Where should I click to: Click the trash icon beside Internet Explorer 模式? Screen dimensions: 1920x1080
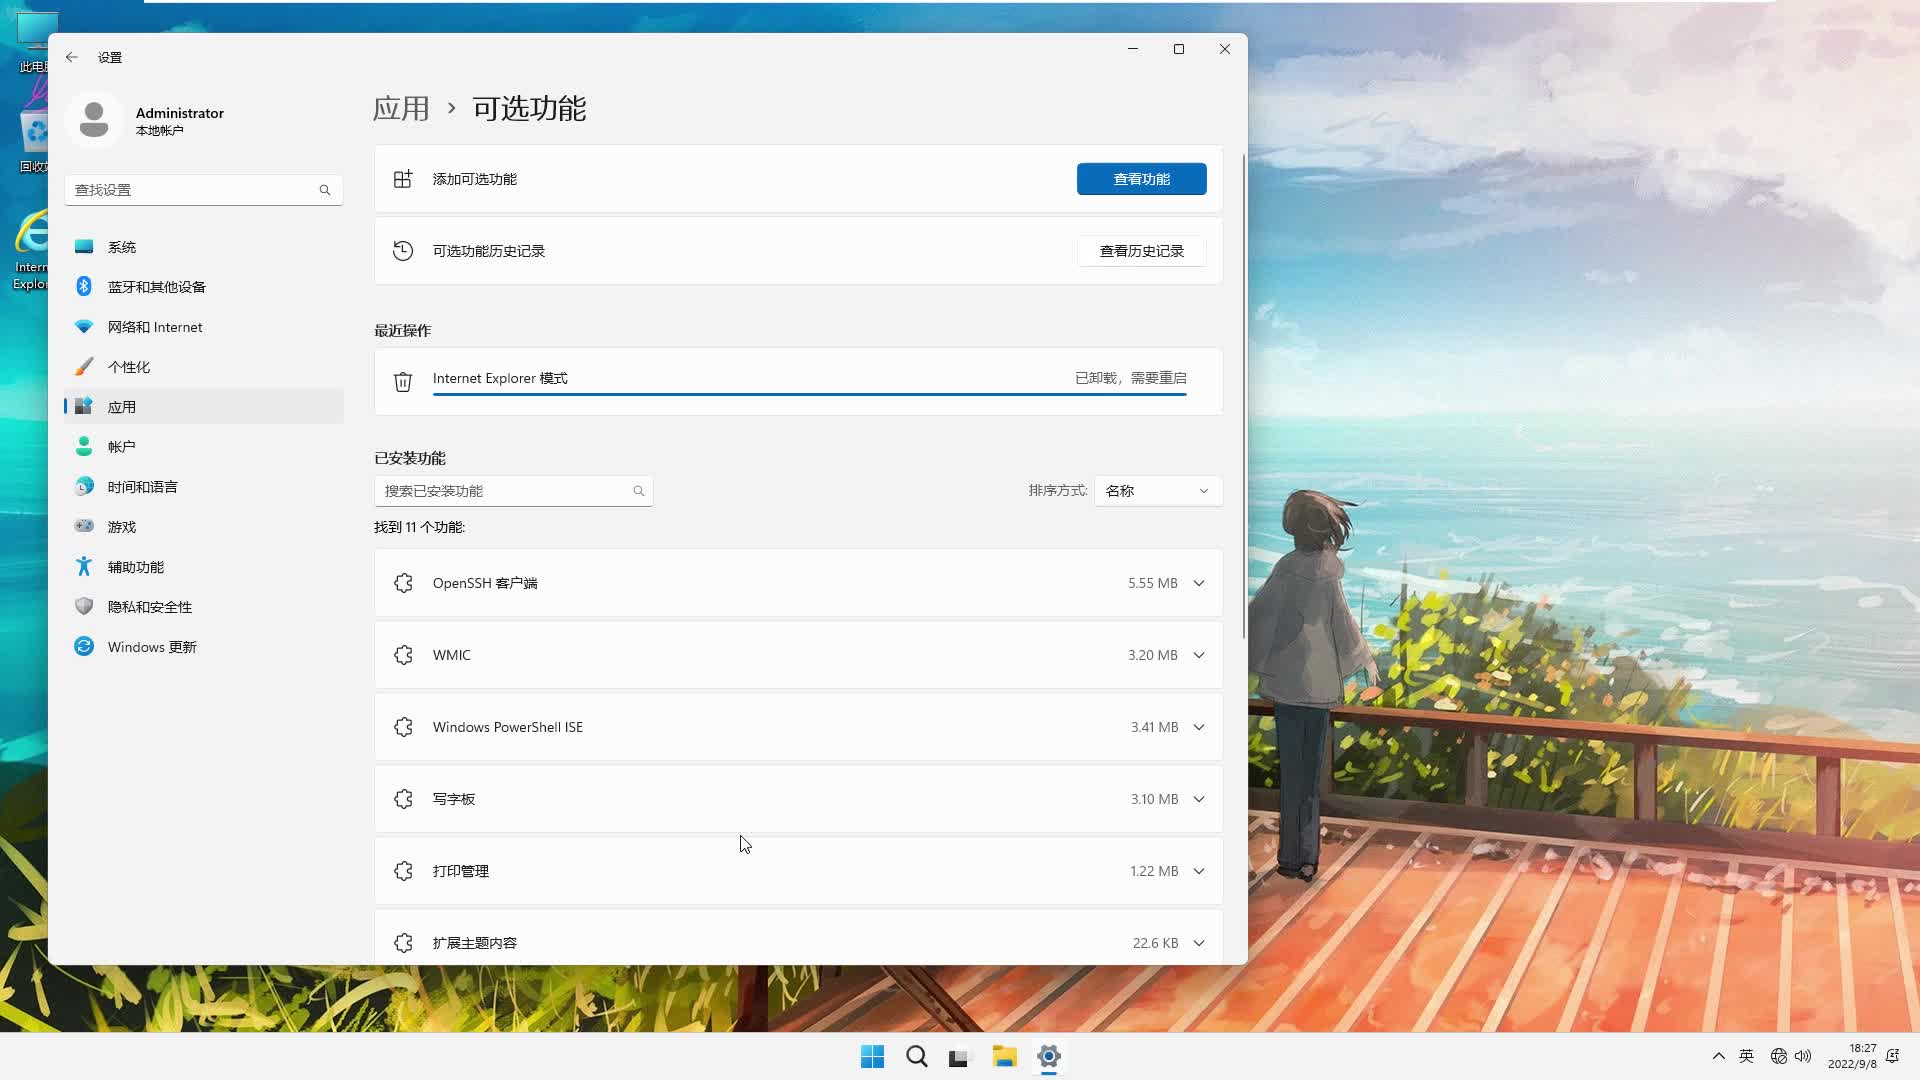(x=403, y=381)
